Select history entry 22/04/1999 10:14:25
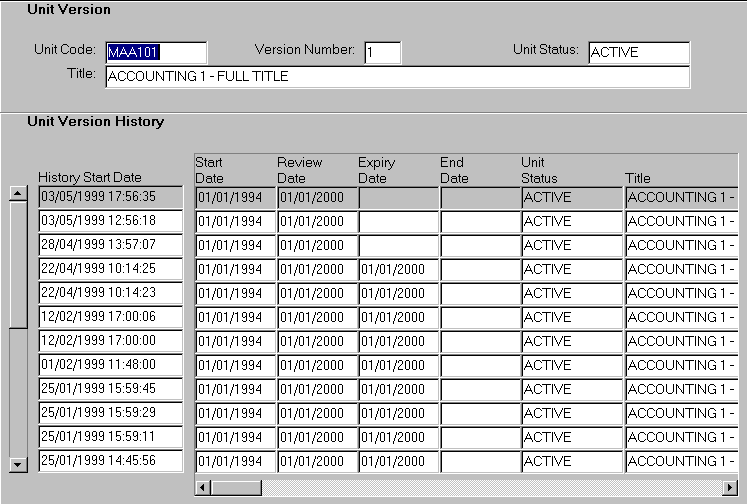Image resolution: width=747 pixels, height=504 pixels. pyautogui.click(x=111, y=269)
